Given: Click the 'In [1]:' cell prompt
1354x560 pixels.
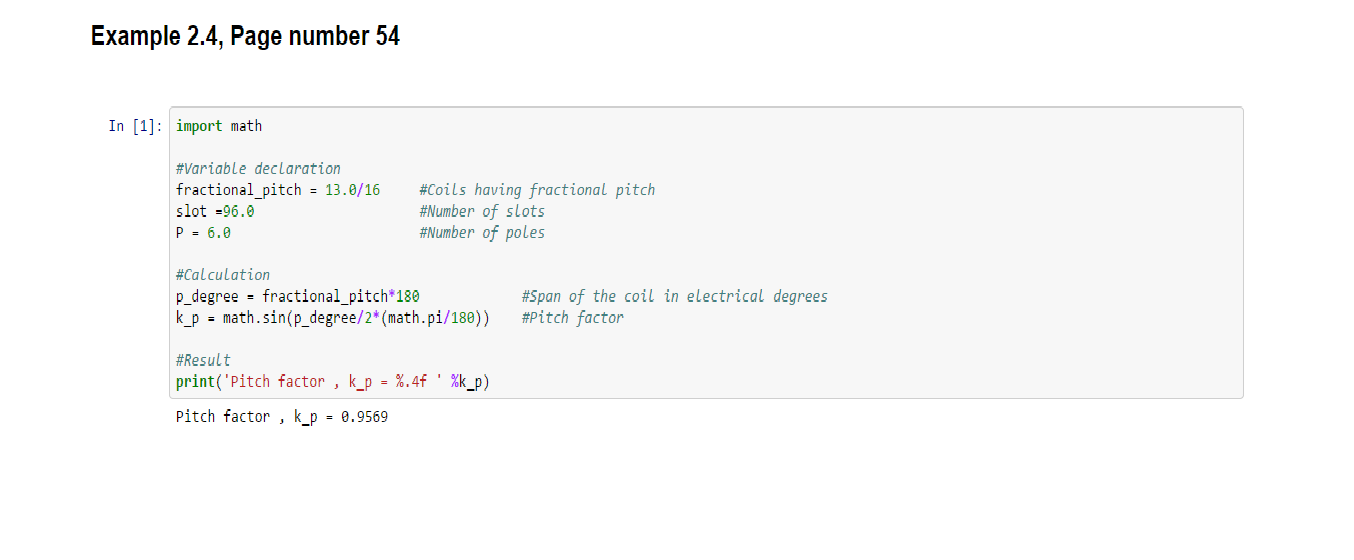Looking at the screenshot, I should point(135,126).
